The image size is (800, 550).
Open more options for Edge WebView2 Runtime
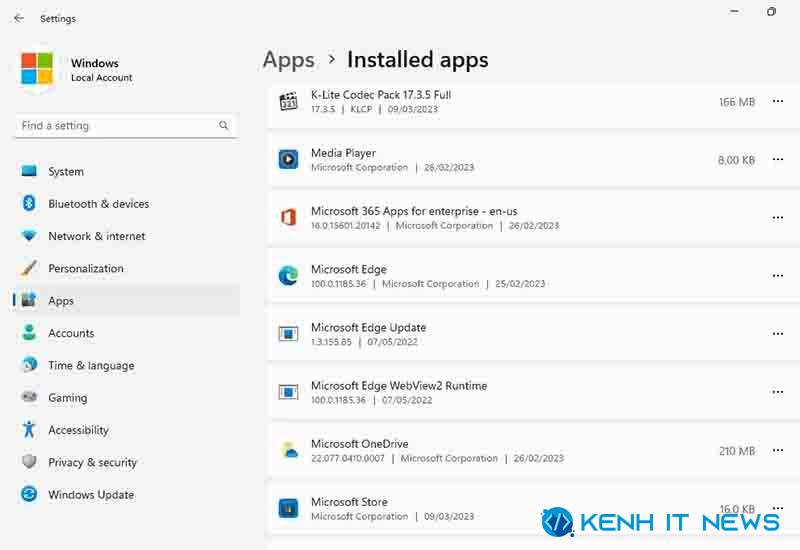point(778,392)
